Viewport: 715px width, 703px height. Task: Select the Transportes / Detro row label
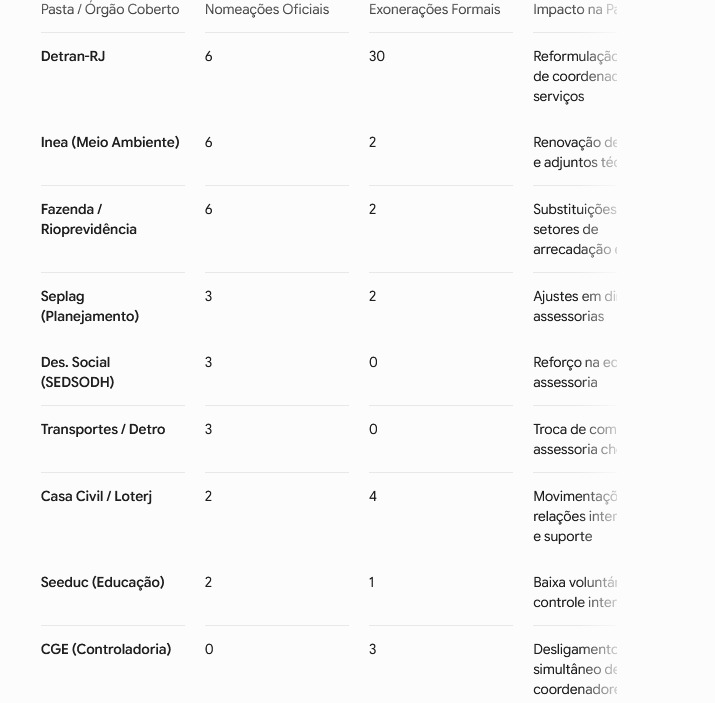tap(103, 429)
